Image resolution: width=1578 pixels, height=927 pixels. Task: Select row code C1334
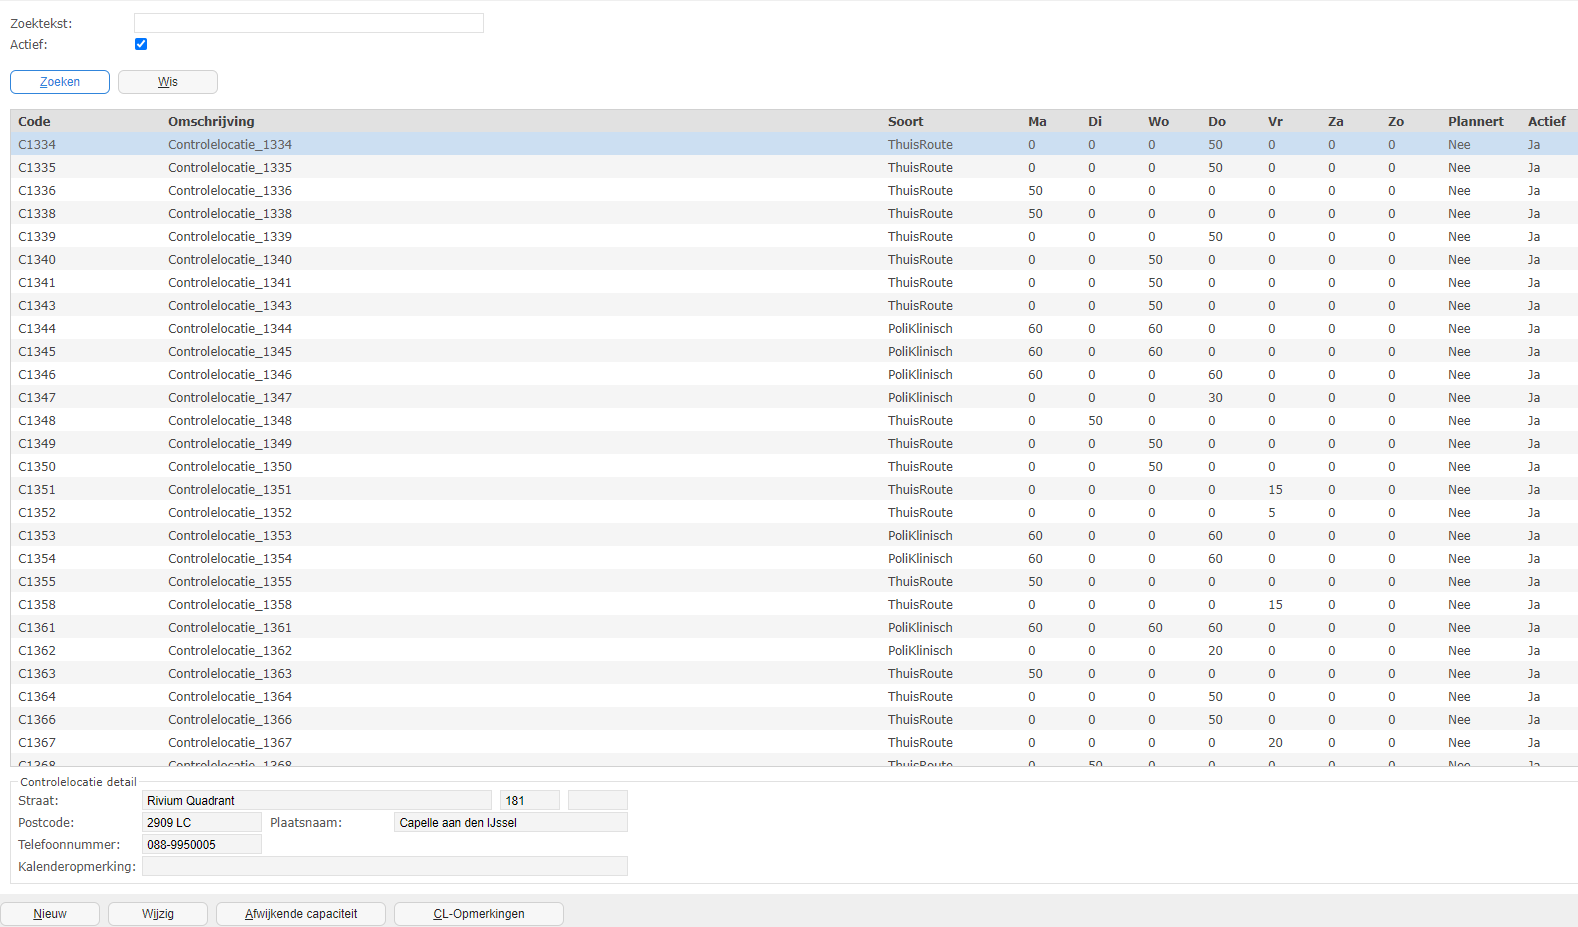click(794, 145)
